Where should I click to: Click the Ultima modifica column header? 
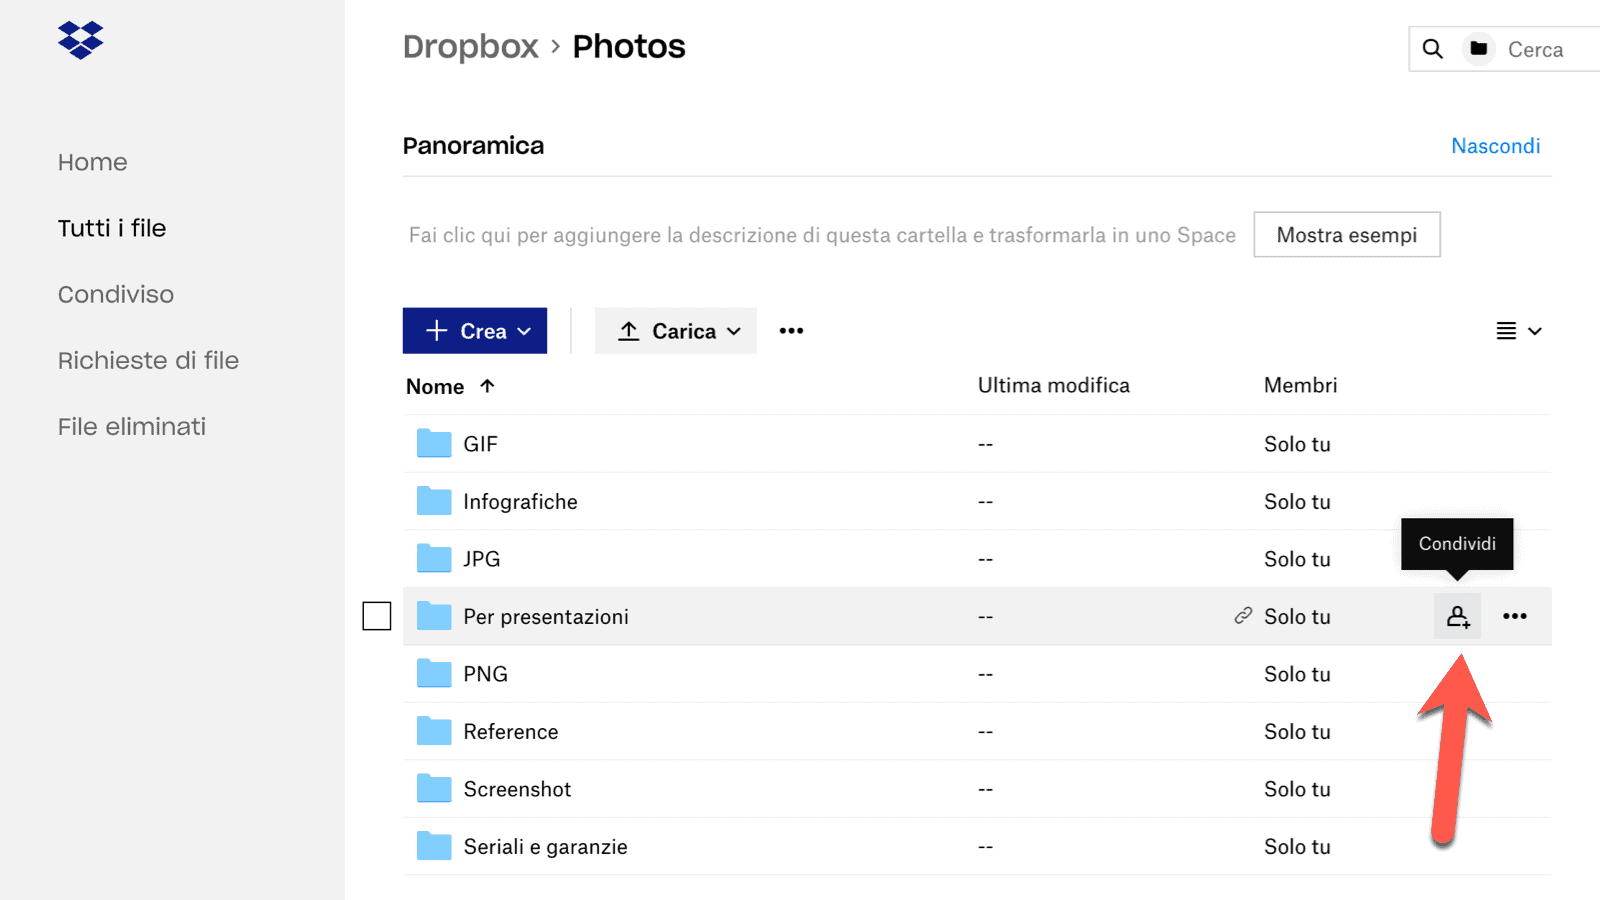tap(1054, 386)
